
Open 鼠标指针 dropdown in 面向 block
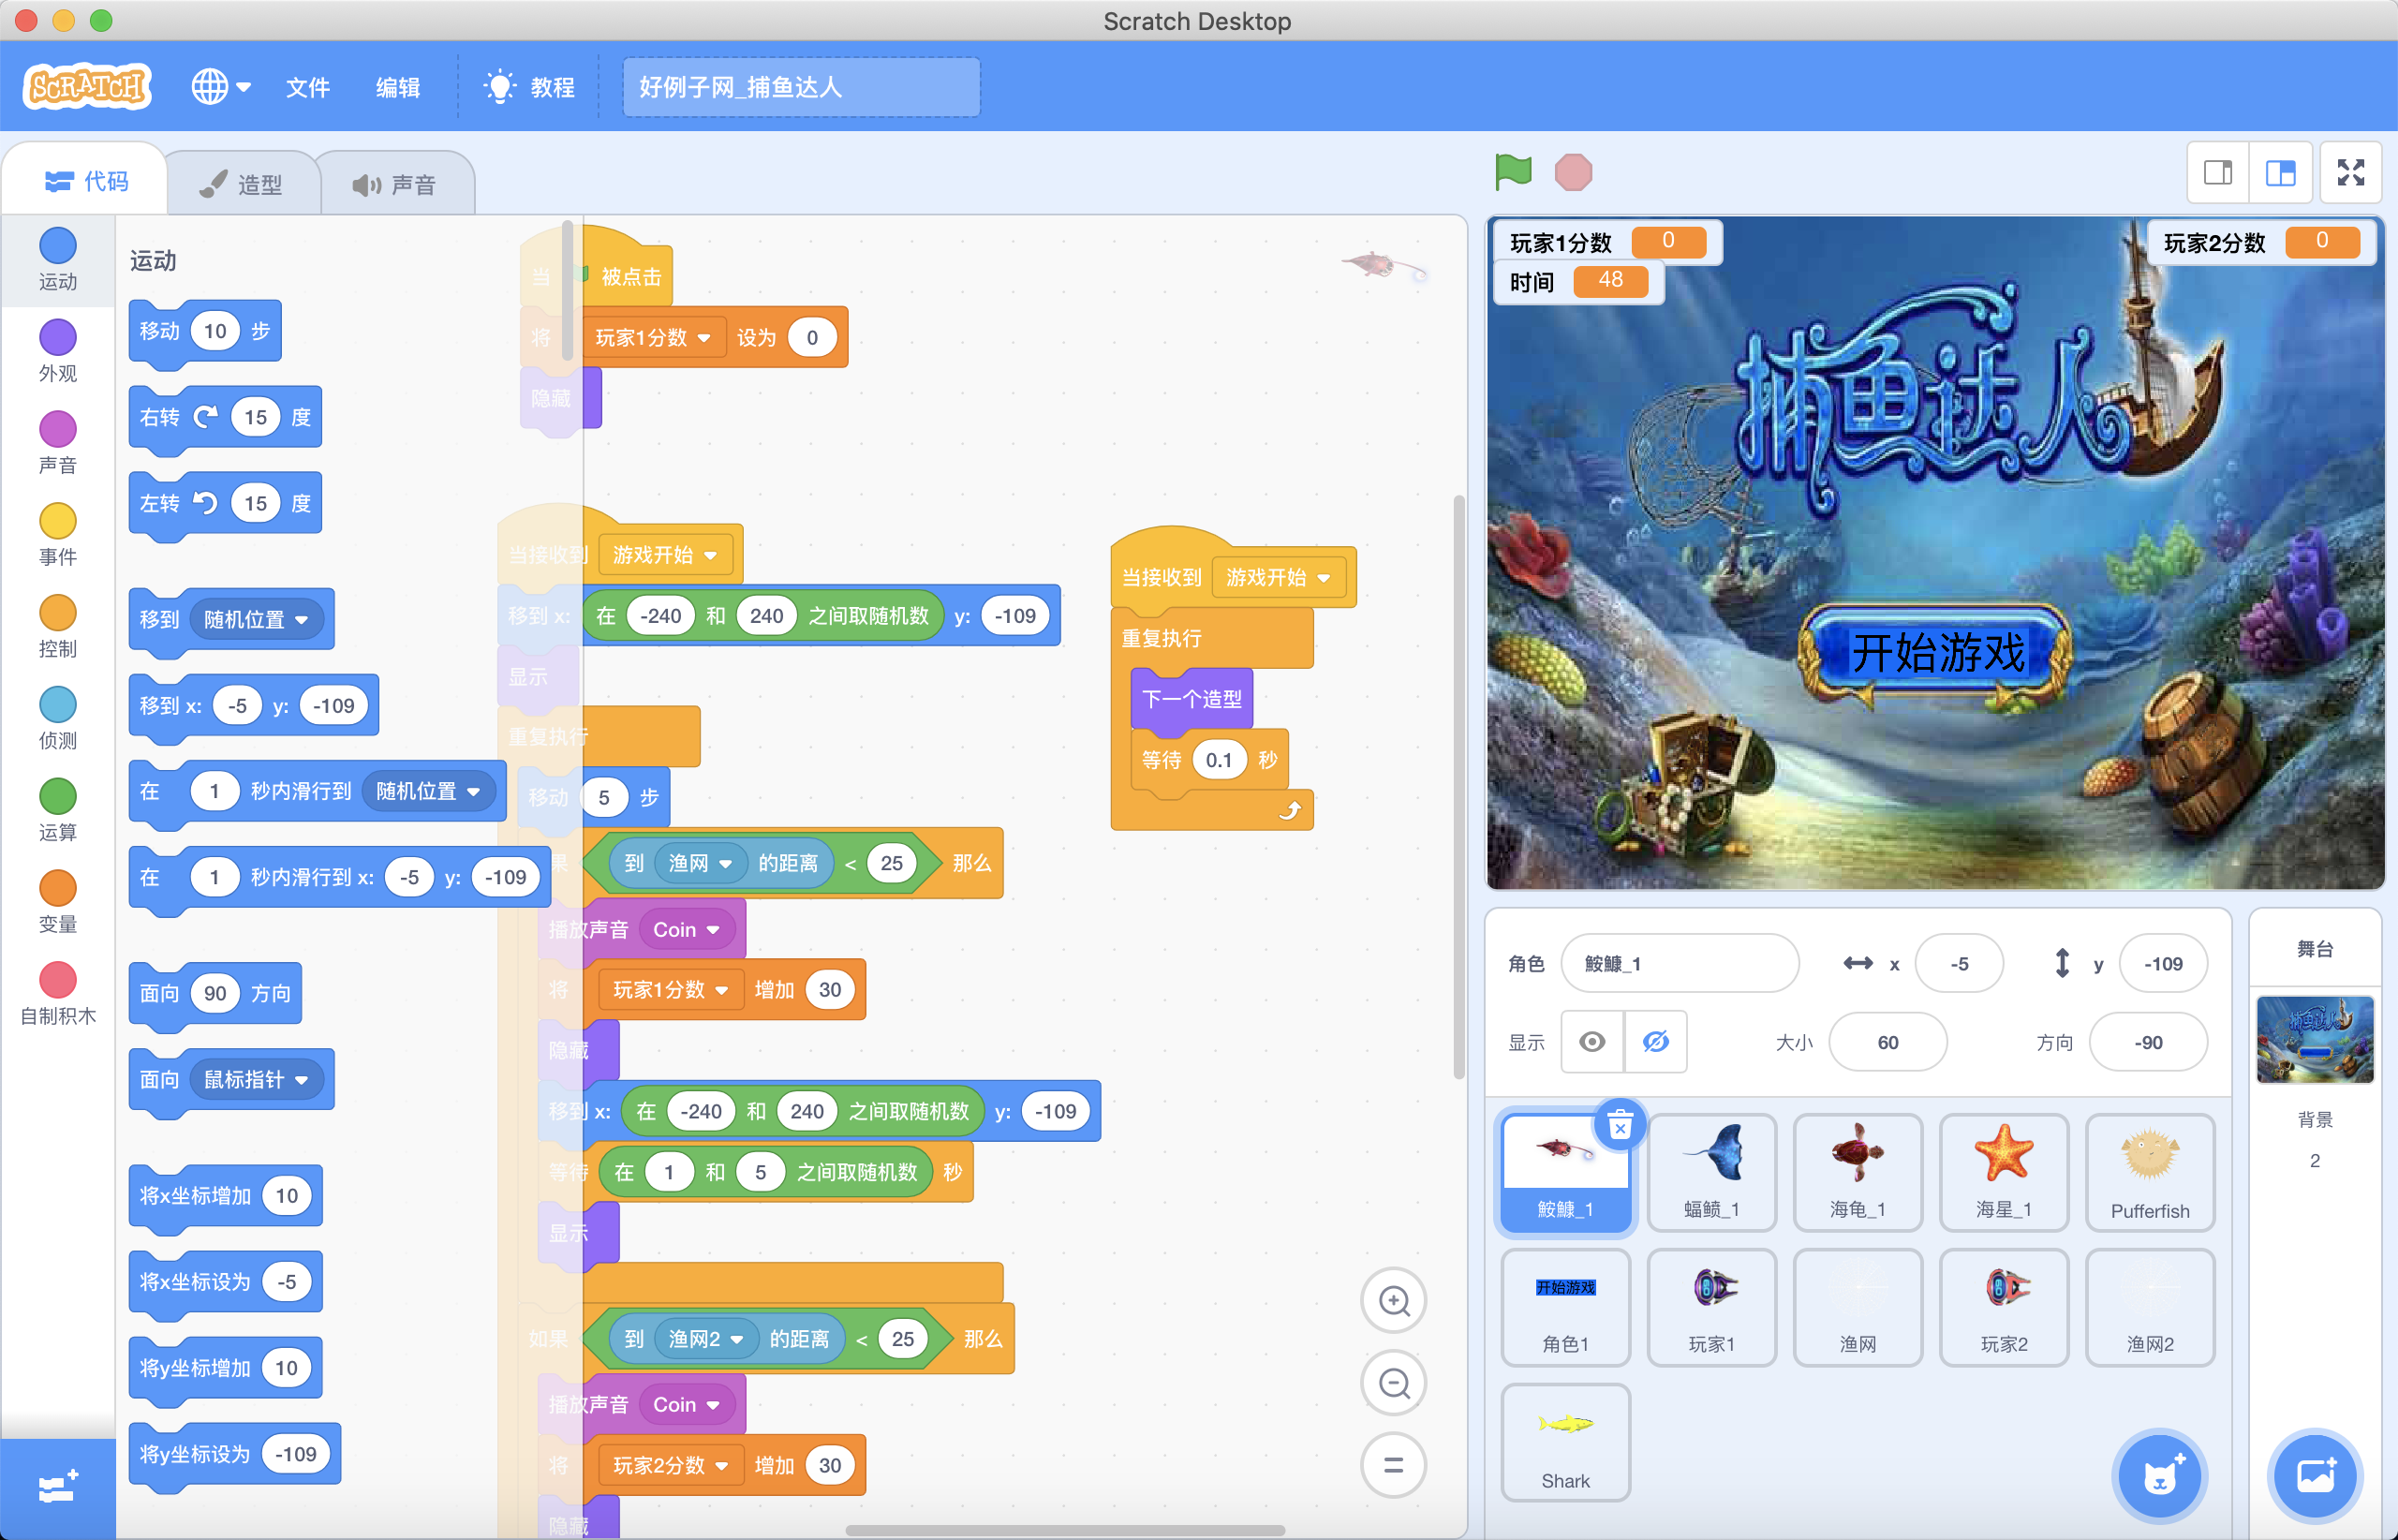(x=257, y=1079)
